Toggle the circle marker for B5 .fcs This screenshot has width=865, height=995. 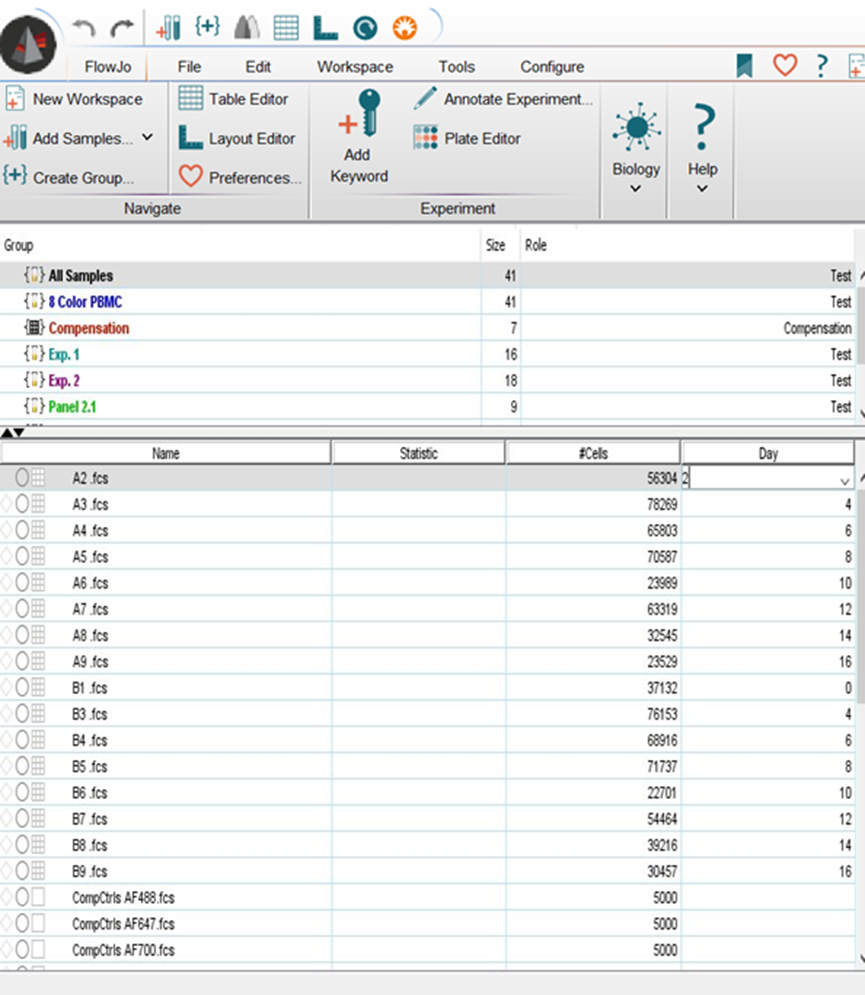tap(22, 766)
